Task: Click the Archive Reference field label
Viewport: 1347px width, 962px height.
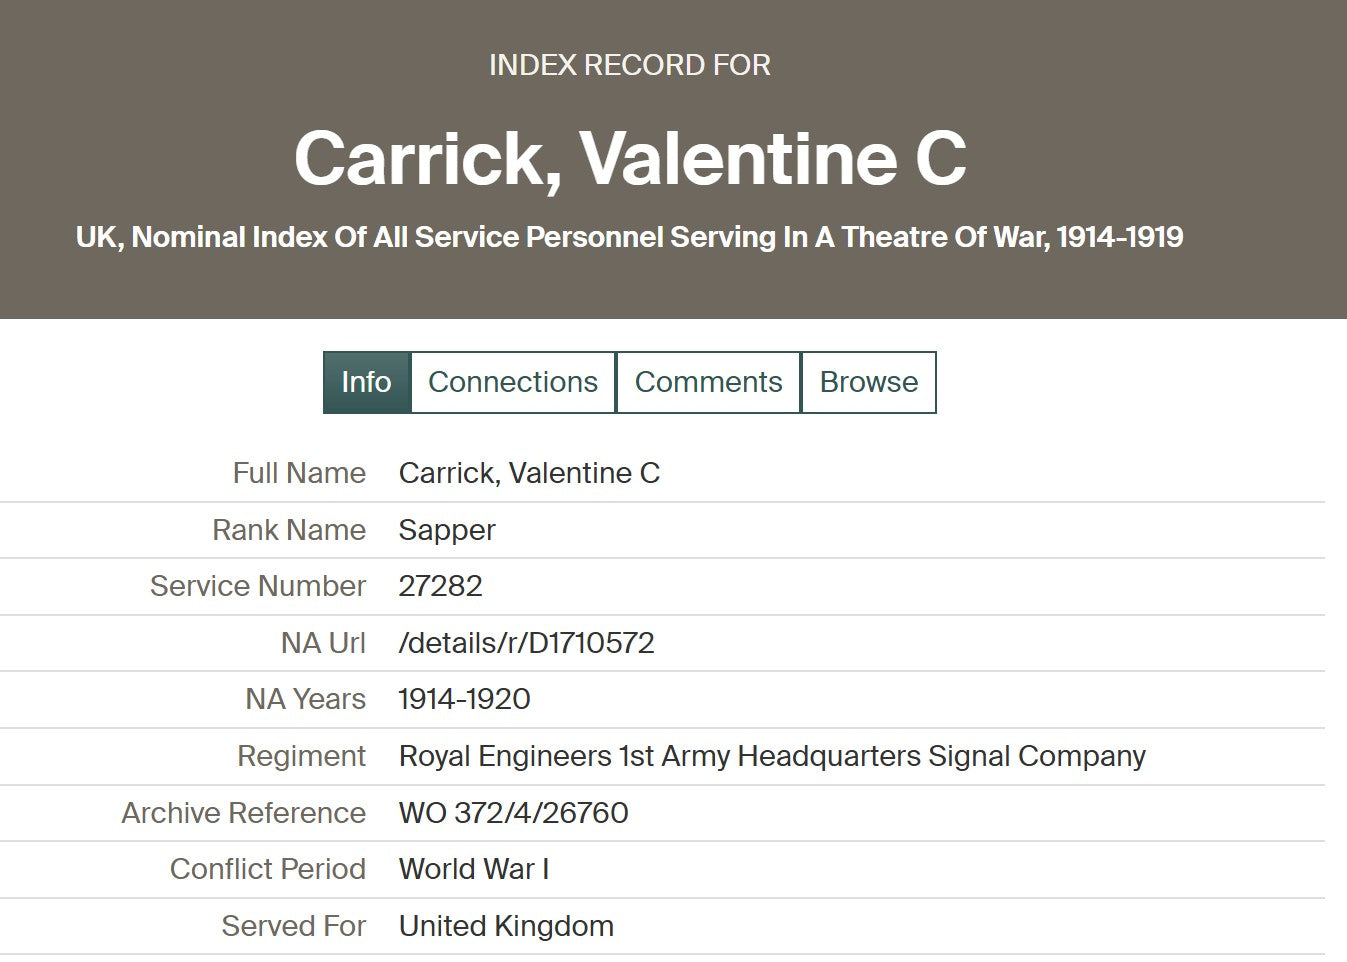Action: pyautogui.click(x=243, y=813)
